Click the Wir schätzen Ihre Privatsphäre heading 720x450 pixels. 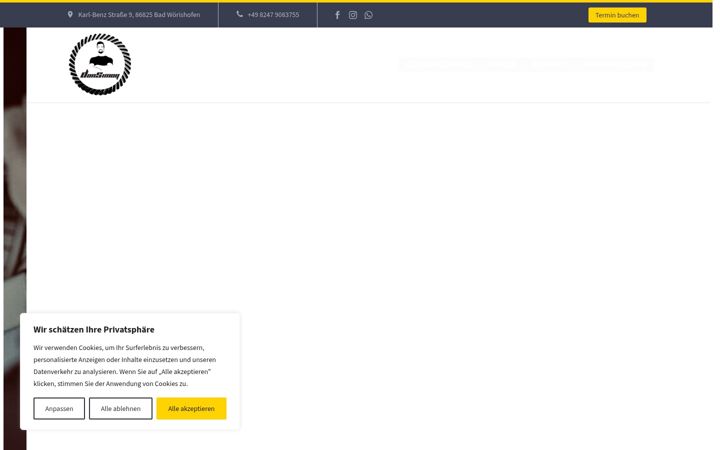click(x=94, y=329)
